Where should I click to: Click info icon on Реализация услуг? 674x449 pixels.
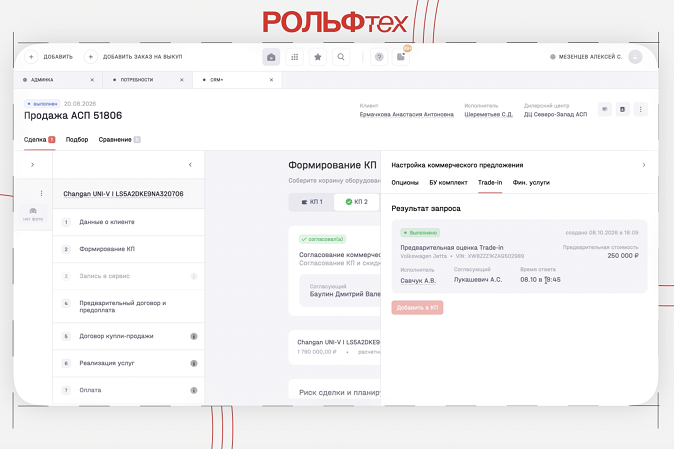pos(194,363)
